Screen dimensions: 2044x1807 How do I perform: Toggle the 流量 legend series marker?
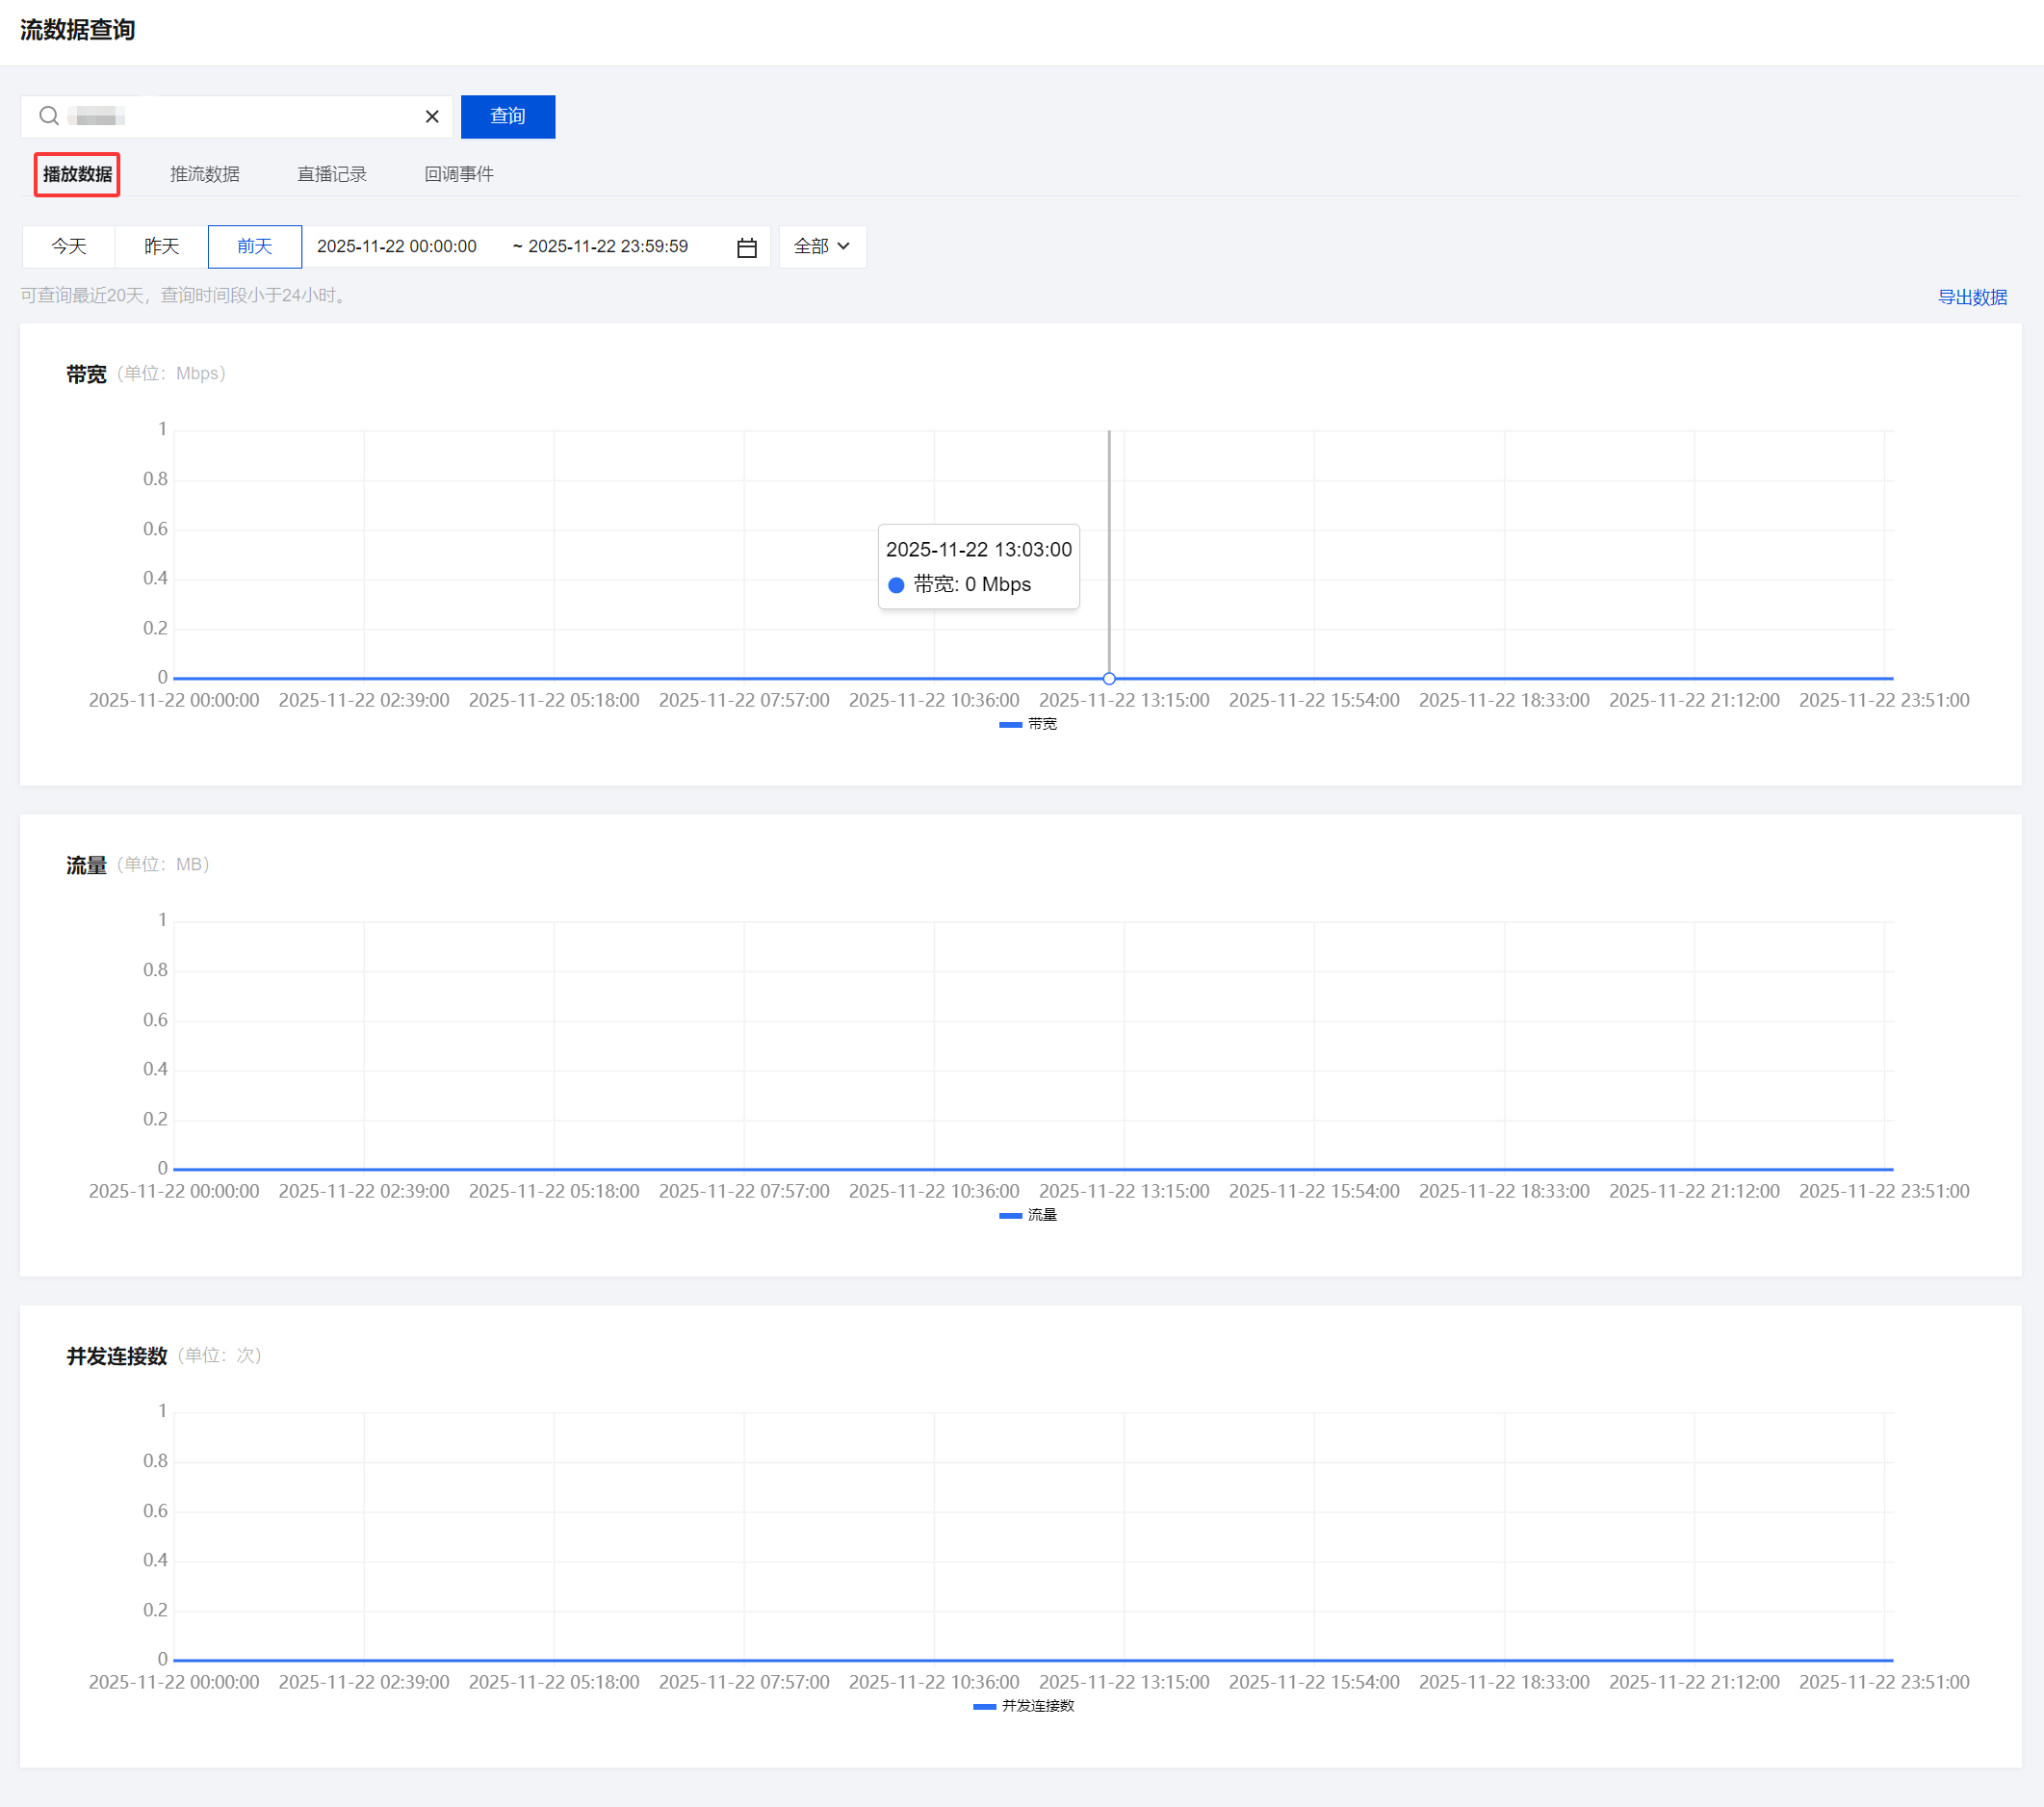pos(1010,1215)
